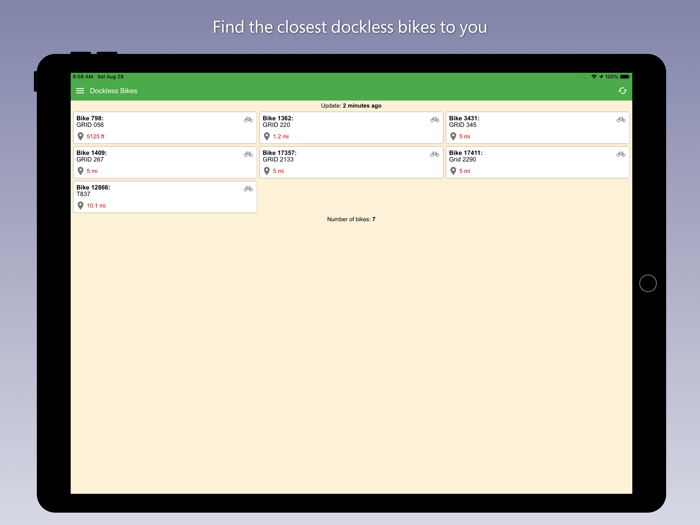Tap the bicycle icon on Bike 1409 card
Viewport: 700px width, 525px height.
248,154
